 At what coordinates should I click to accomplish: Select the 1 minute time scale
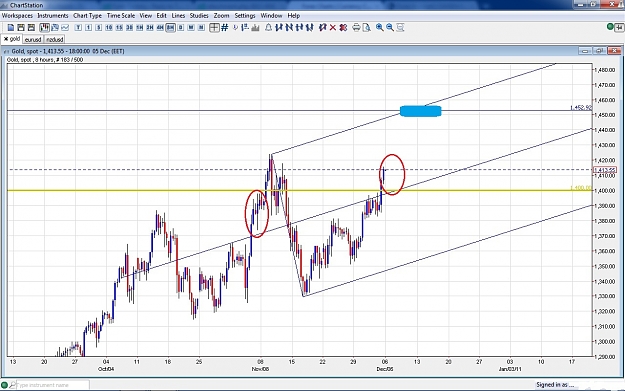click(x=88, y=28)
